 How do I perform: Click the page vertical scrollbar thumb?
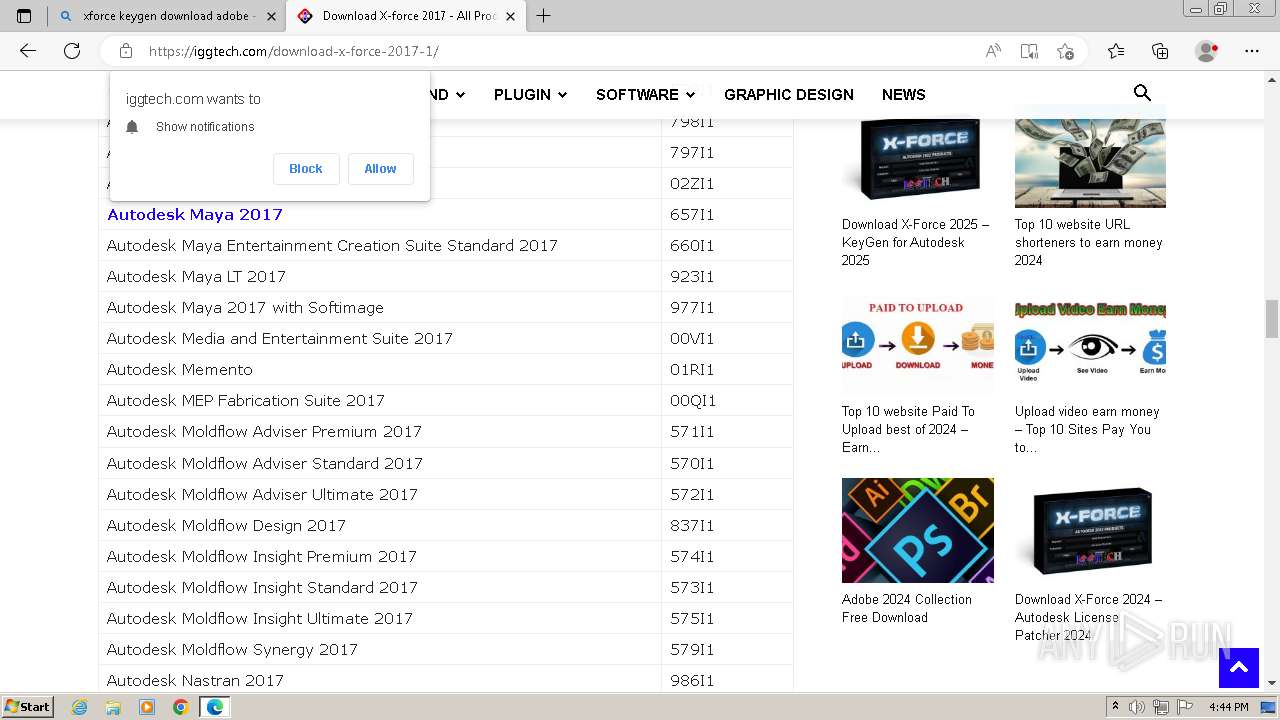[x=1272, y=319]
